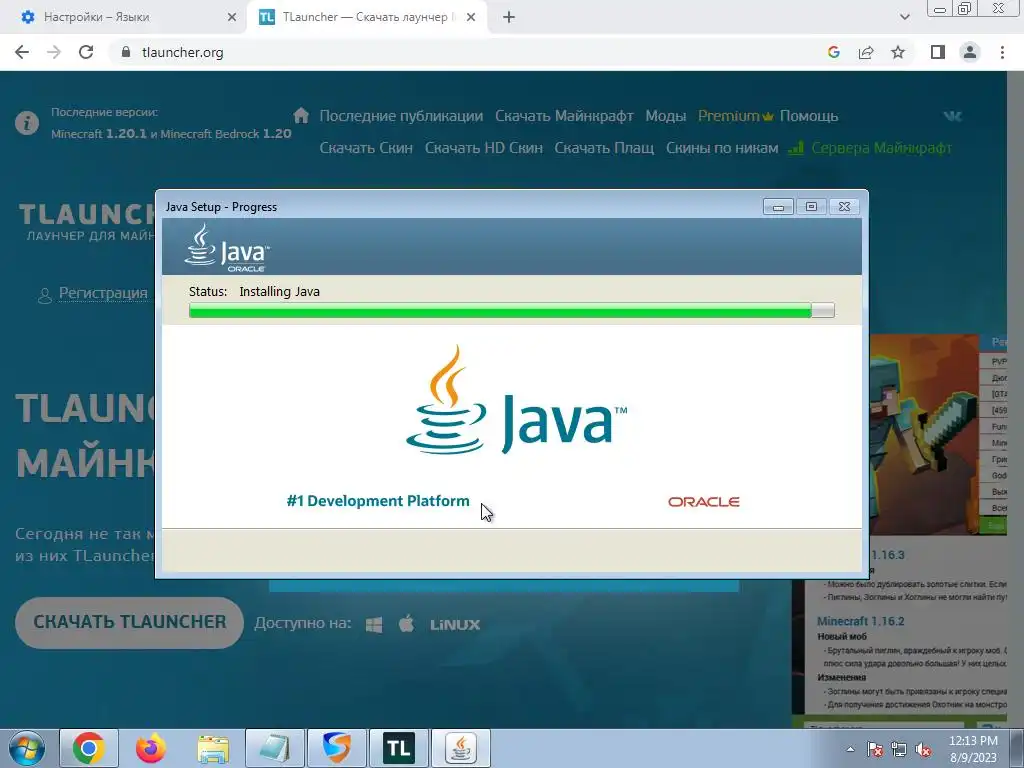Click the LINUX platform logo
The height and width of the screenshot is (768, 1024).
coord(455,625)
